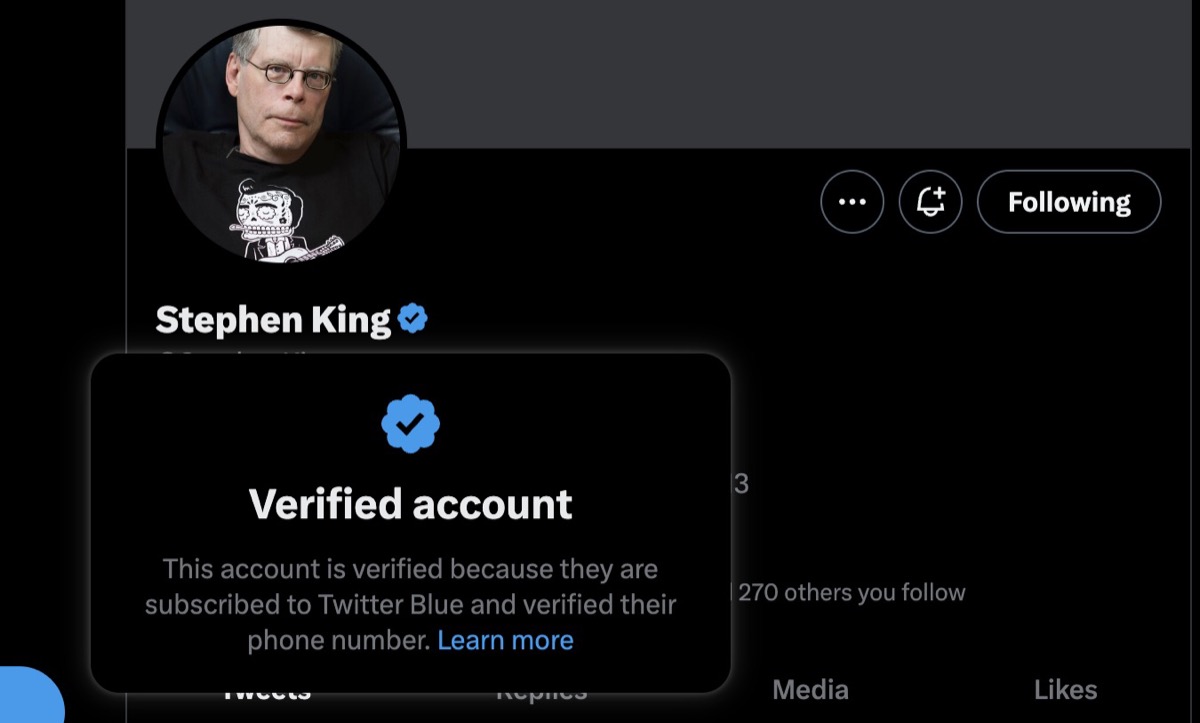This screenshot has width=1200, height=723.
Task: Click the Stephen King display name
Action: [273, 320]
